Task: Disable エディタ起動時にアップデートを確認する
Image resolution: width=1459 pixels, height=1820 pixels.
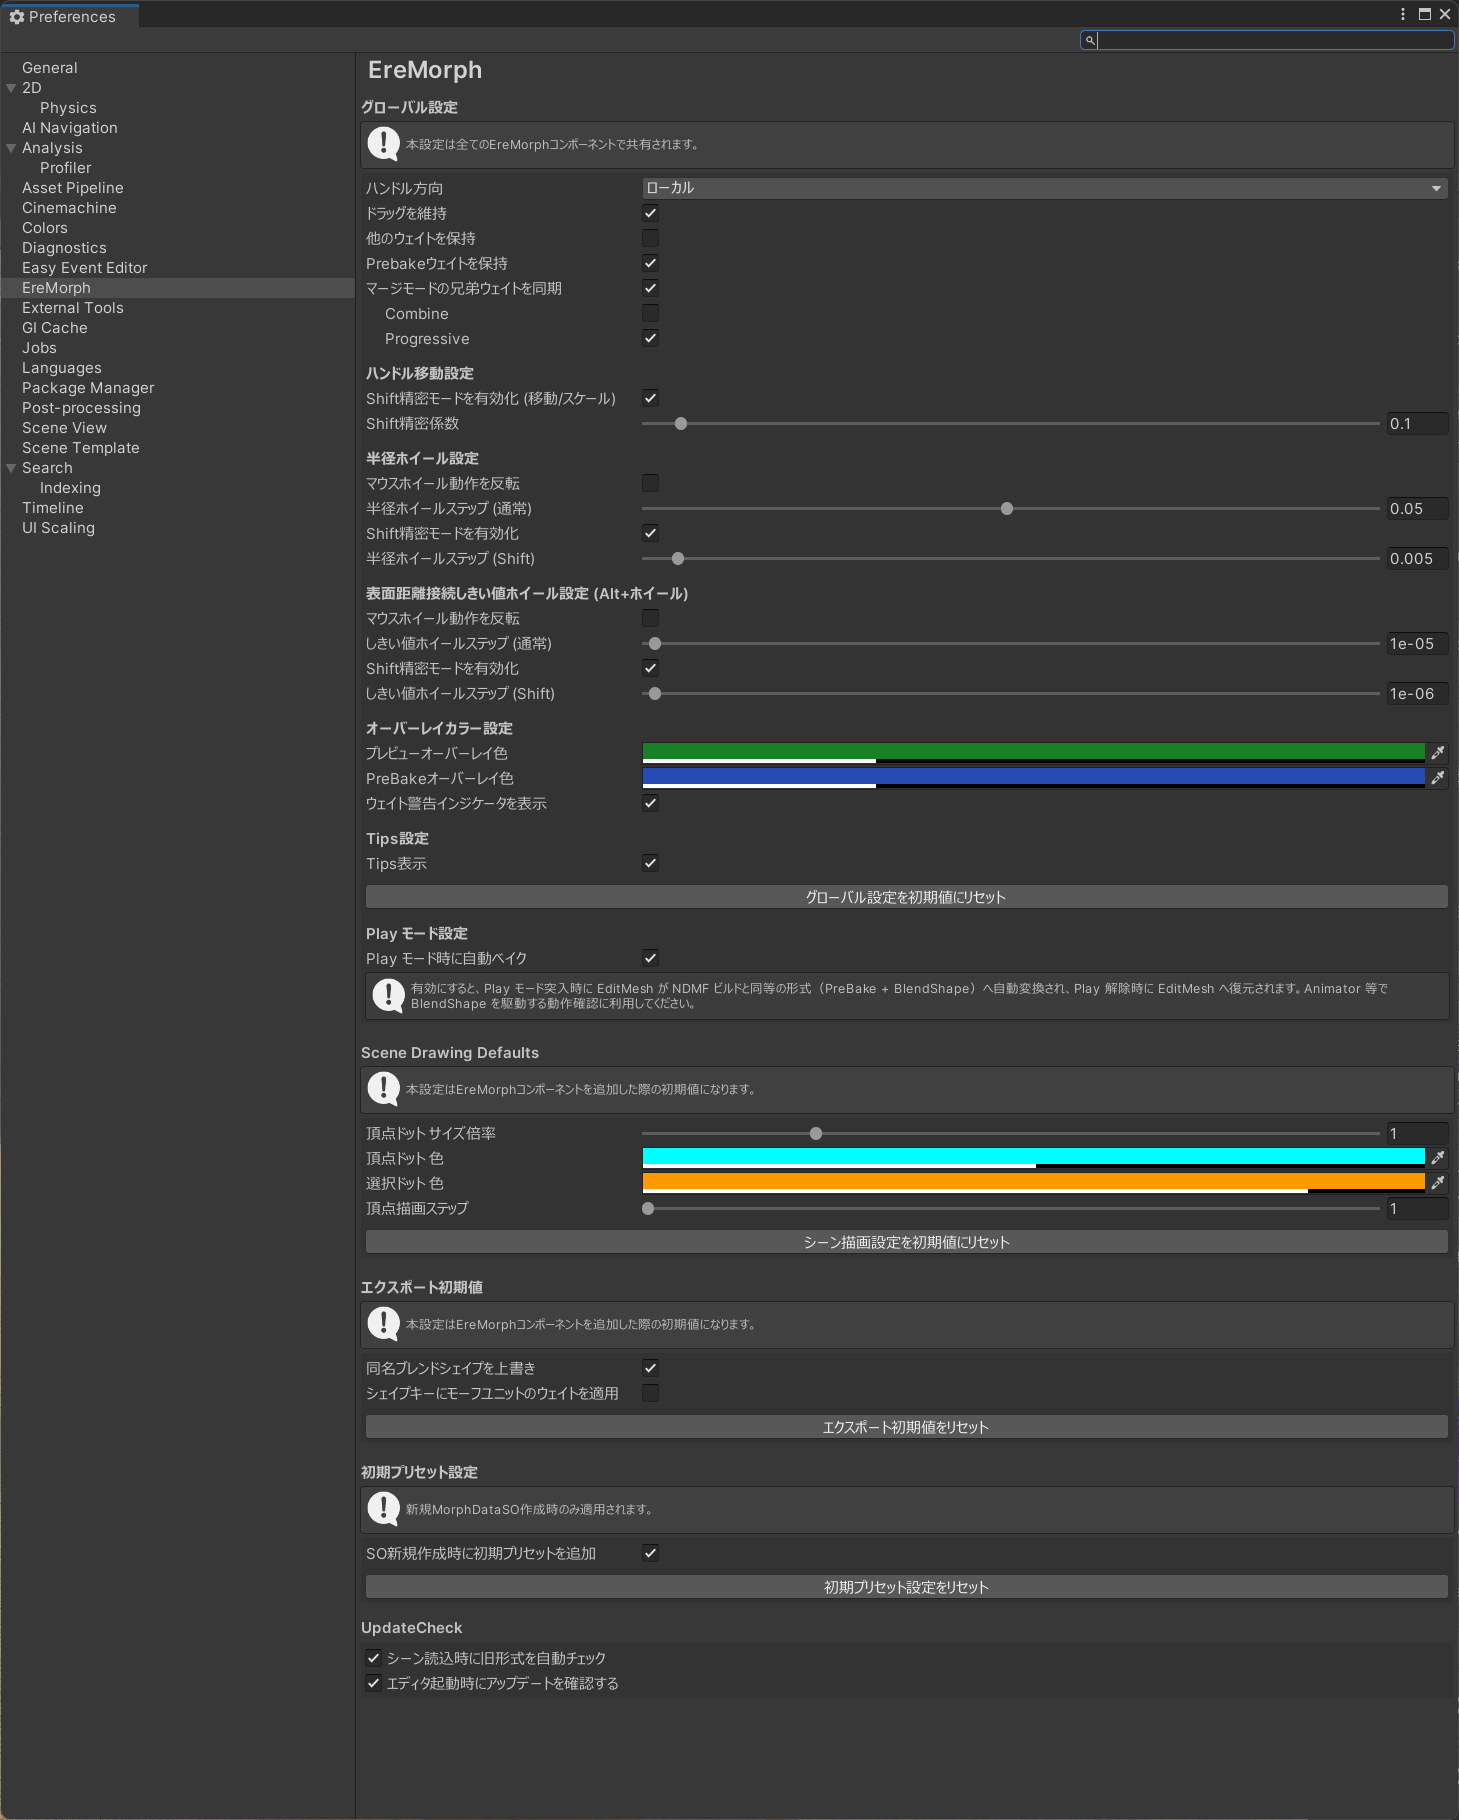Action: 373,1683
